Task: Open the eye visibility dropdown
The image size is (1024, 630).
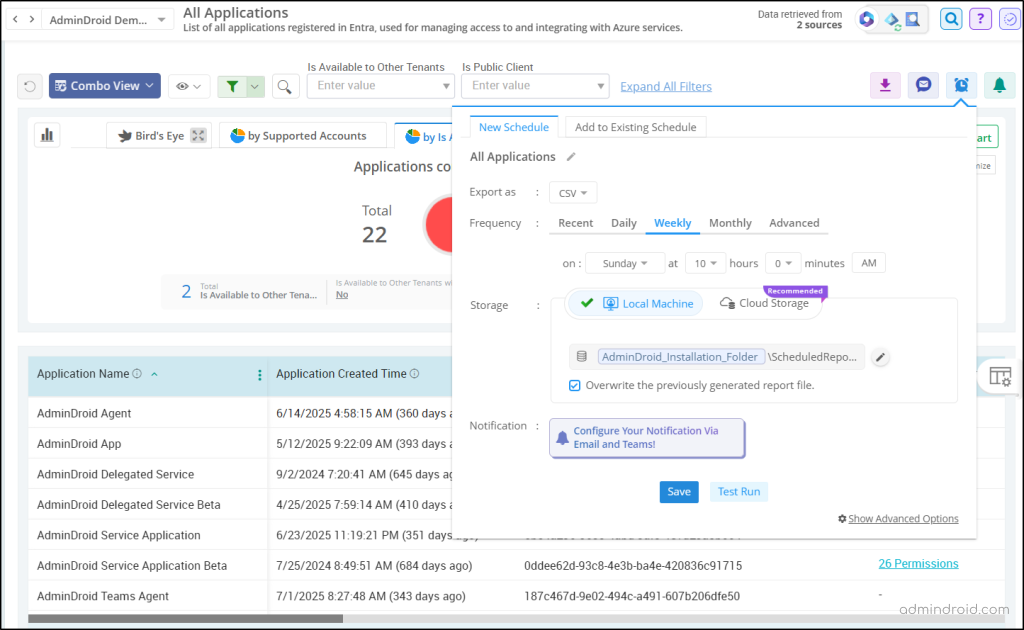Action: click(x=188, y=86)
